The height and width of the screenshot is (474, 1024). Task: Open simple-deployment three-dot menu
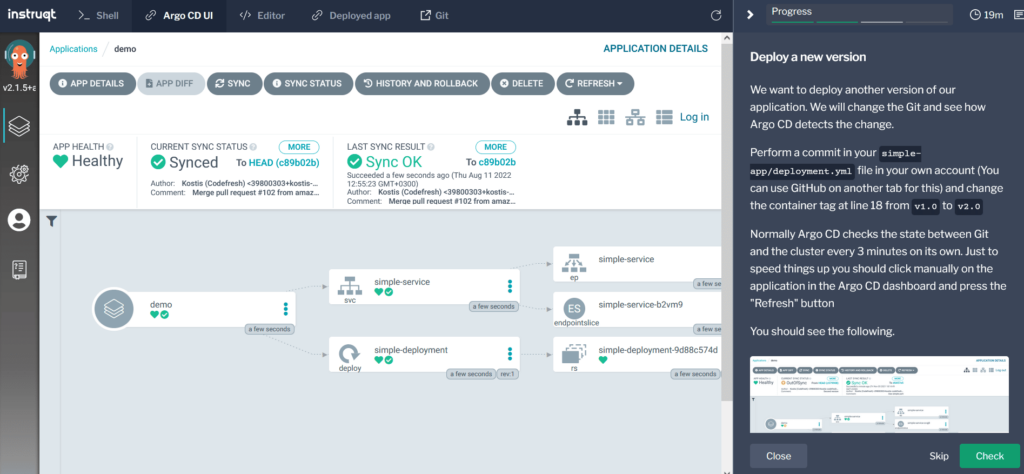point(510,354)
